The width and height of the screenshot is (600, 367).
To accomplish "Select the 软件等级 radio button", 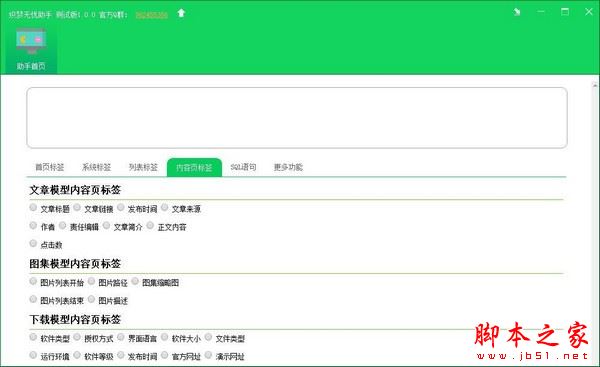I will pyautogui.click(x=77, y=355).
